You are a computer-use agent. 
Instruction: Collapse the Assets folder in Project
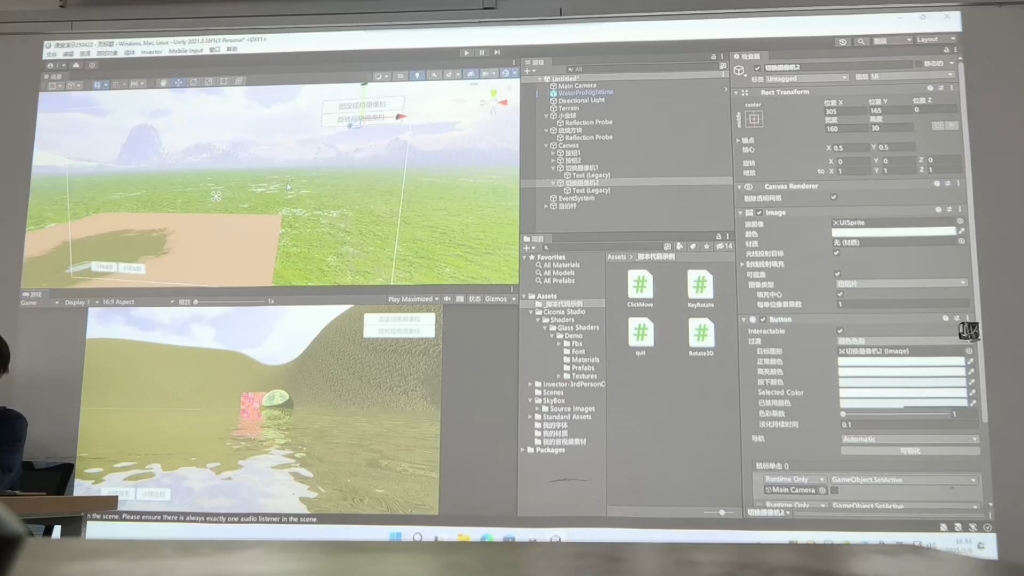click(524, 296)
